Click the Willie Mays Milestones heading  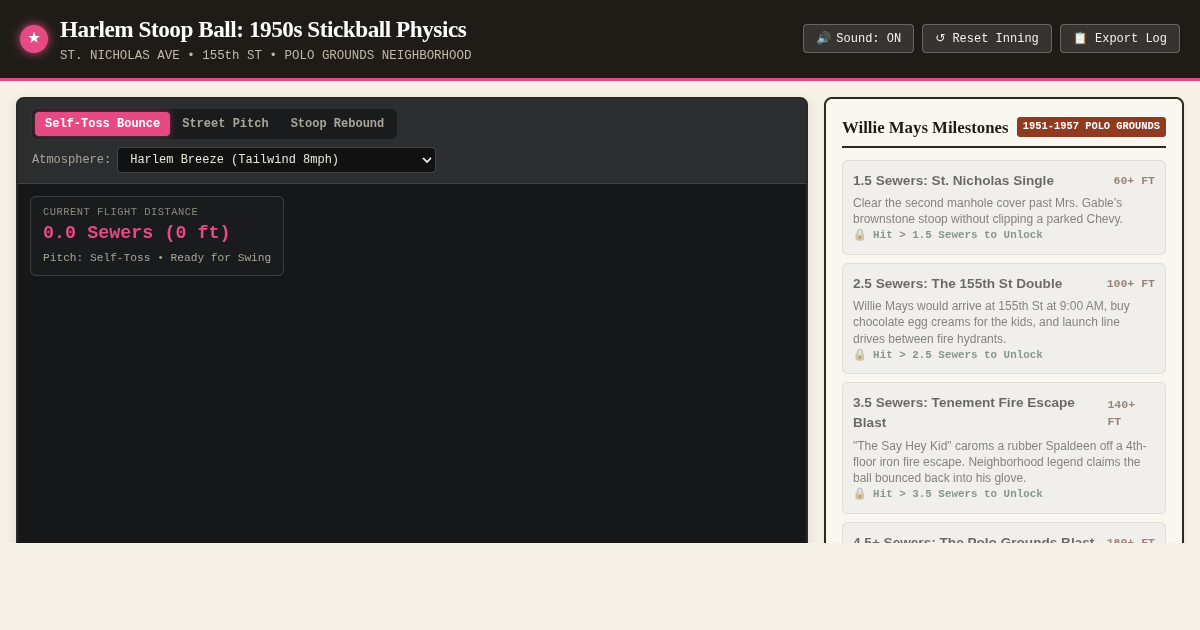click(x=925, y=128)
